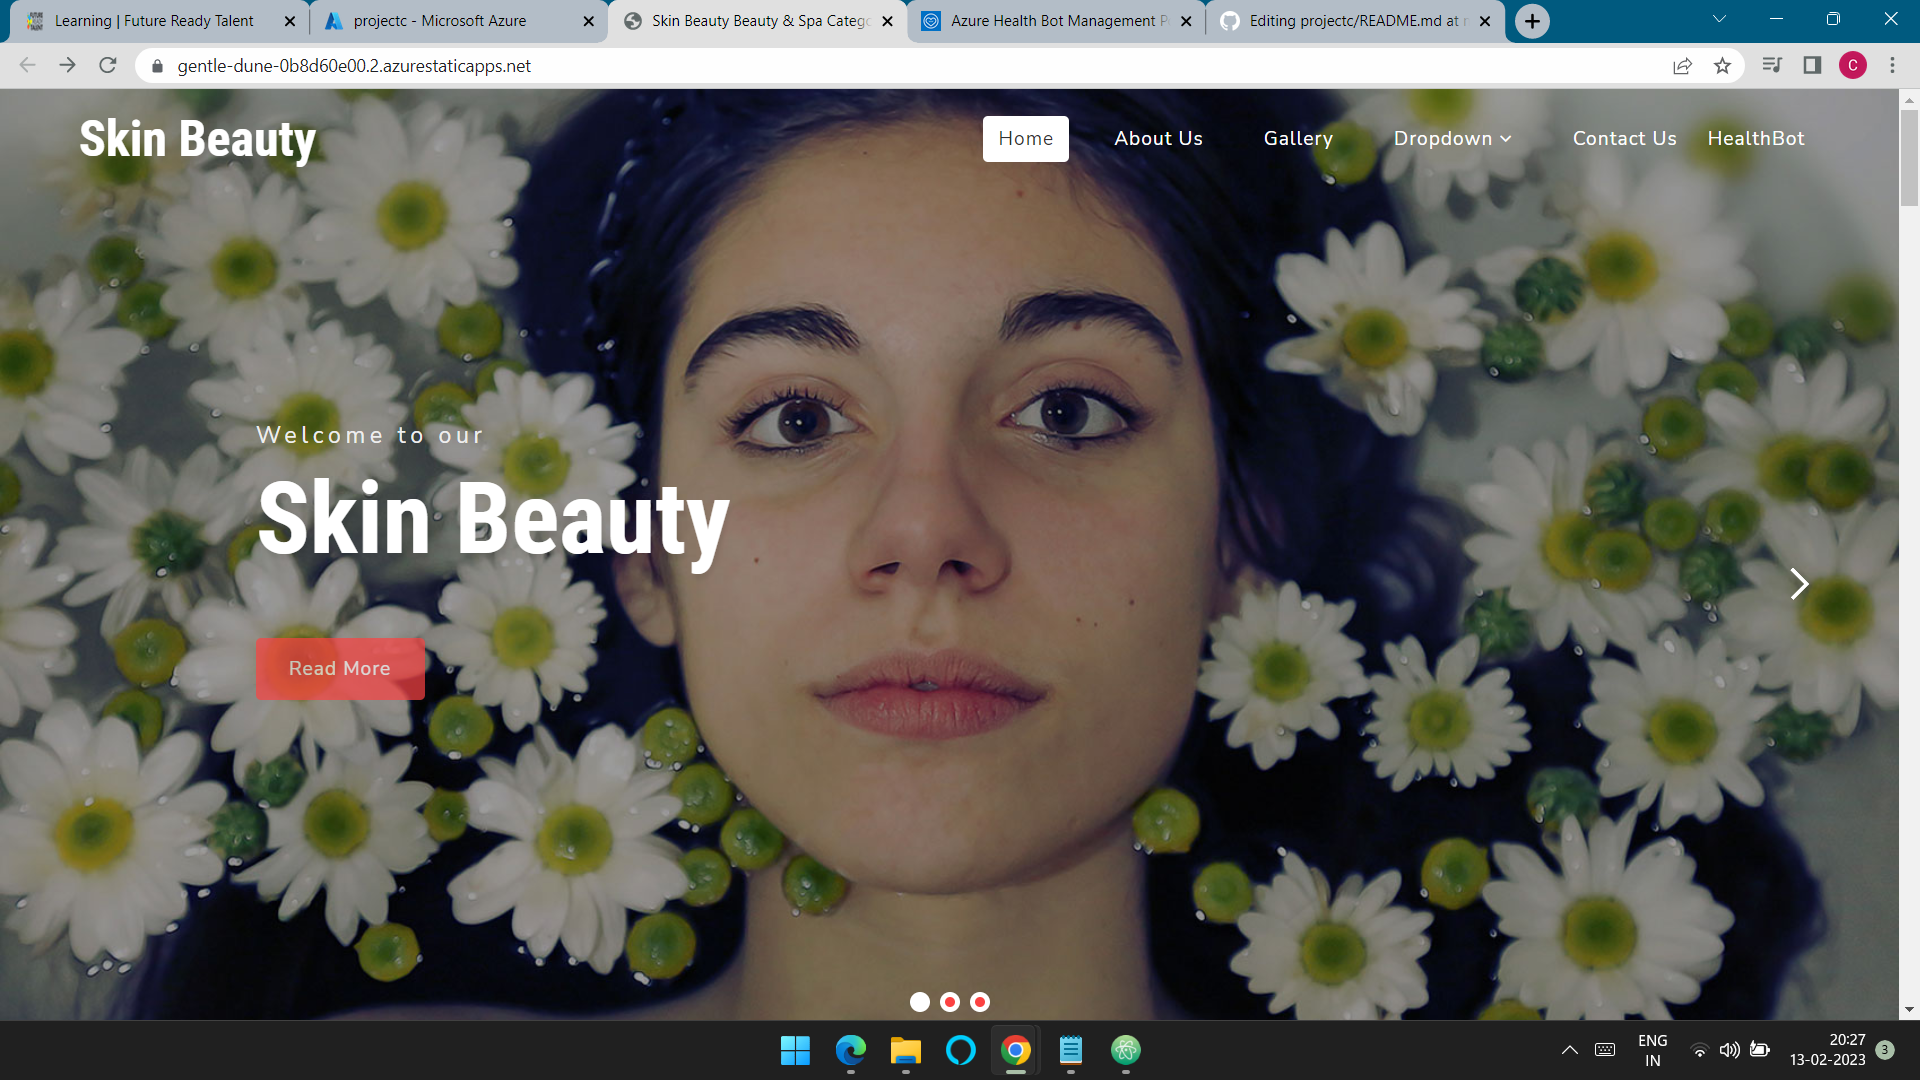
Task: Open the Gallery navigation item
Action: tap(1298, 139)
